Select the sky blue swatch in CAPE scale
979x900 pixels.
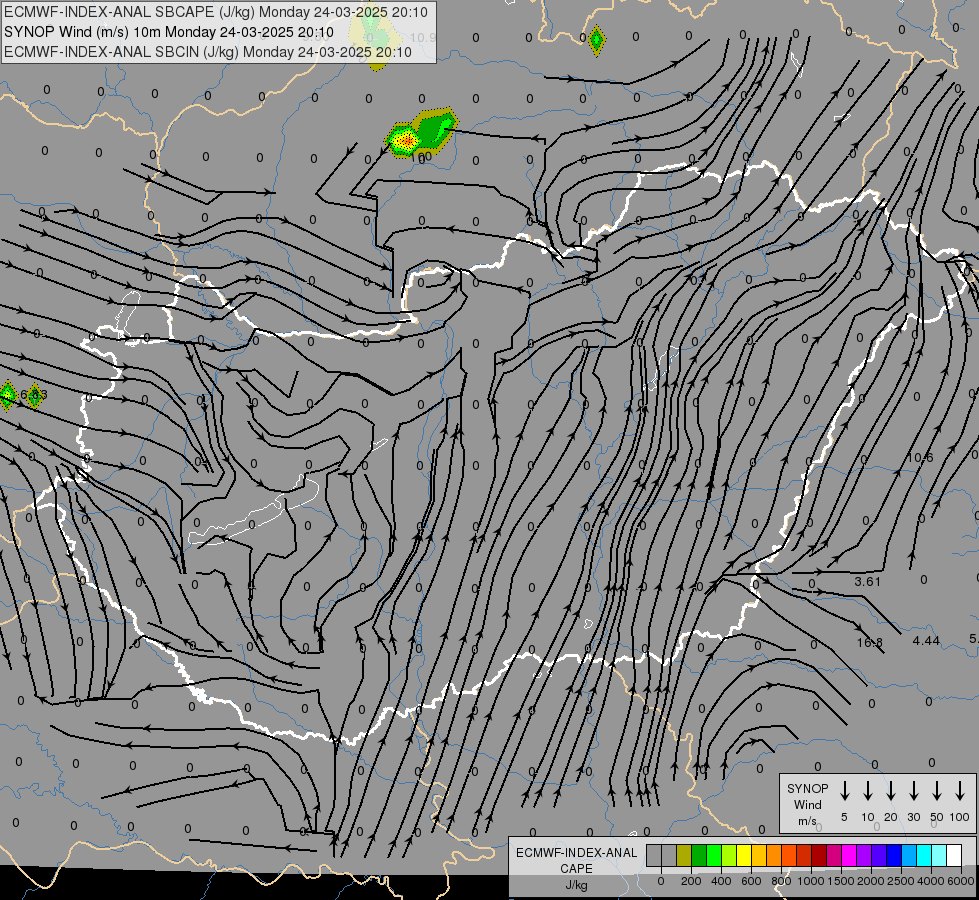pos(909,855)
